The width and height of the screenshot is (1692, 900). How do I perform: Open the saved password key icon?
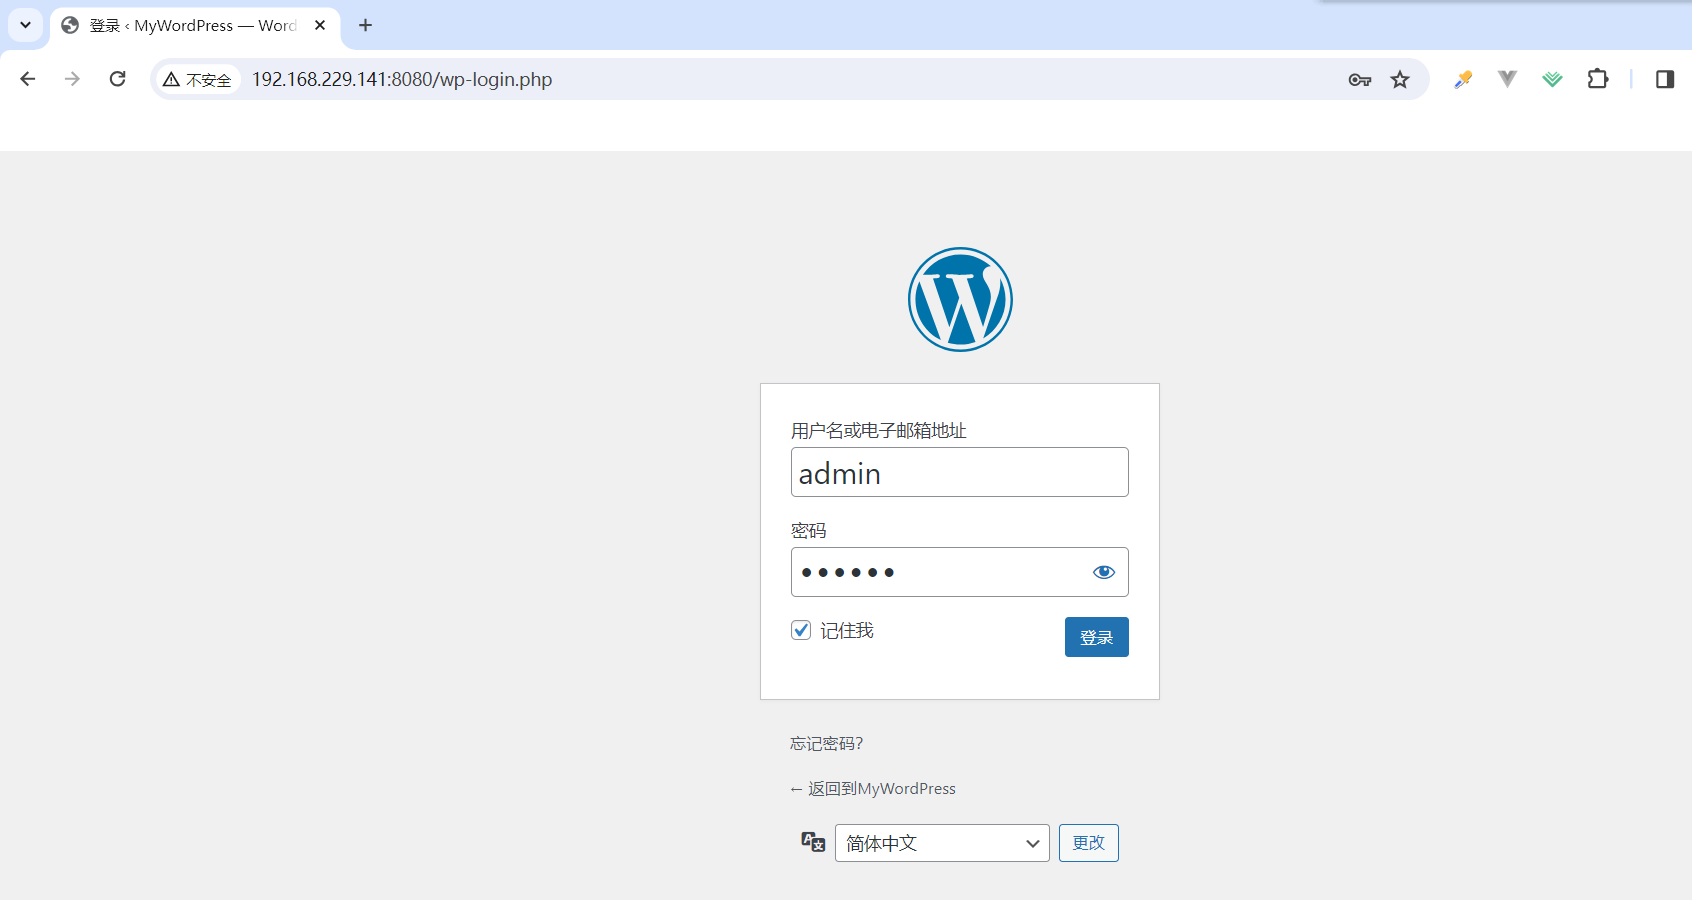[x=1359, y=80]
